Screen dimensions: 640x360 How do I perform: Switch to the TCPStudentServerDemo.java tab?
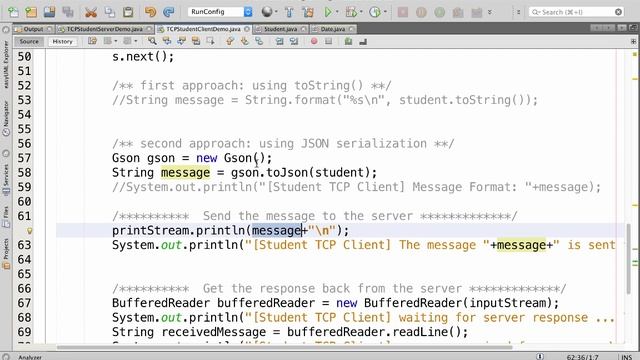[x=104, y=29]
